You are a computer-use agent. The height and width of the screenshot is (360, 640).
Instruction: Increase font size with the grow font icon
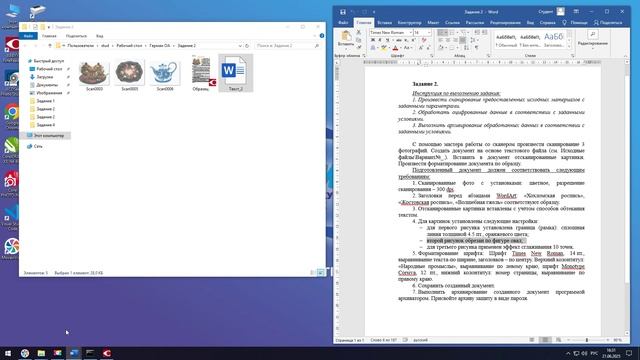(x=420, y=48)
